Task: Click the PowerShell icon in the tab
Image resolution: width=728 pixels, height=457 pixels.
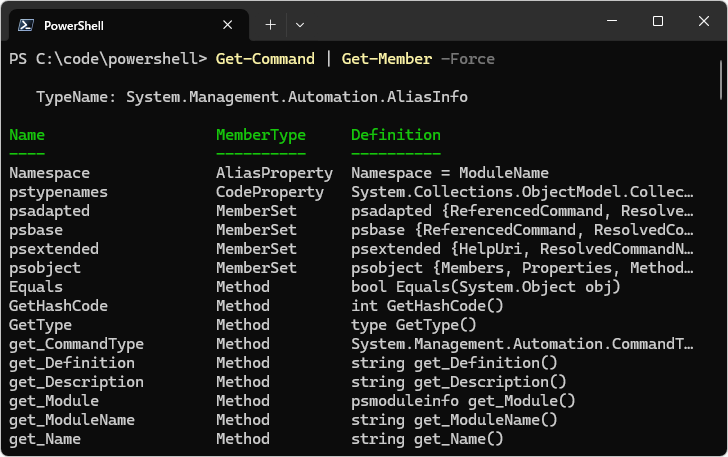Action: click(x=27, y=24)
